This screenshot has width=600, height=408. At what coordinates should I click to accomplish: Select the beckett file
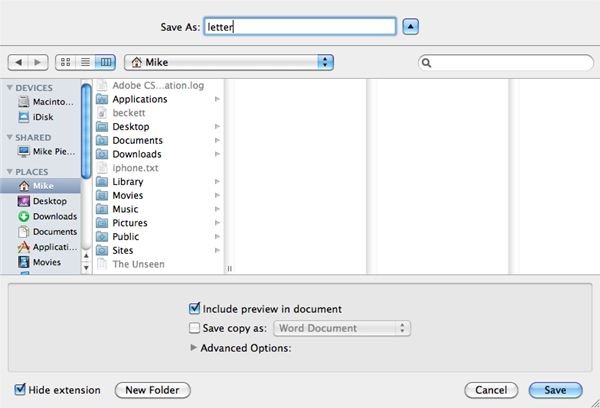(158, 113)
